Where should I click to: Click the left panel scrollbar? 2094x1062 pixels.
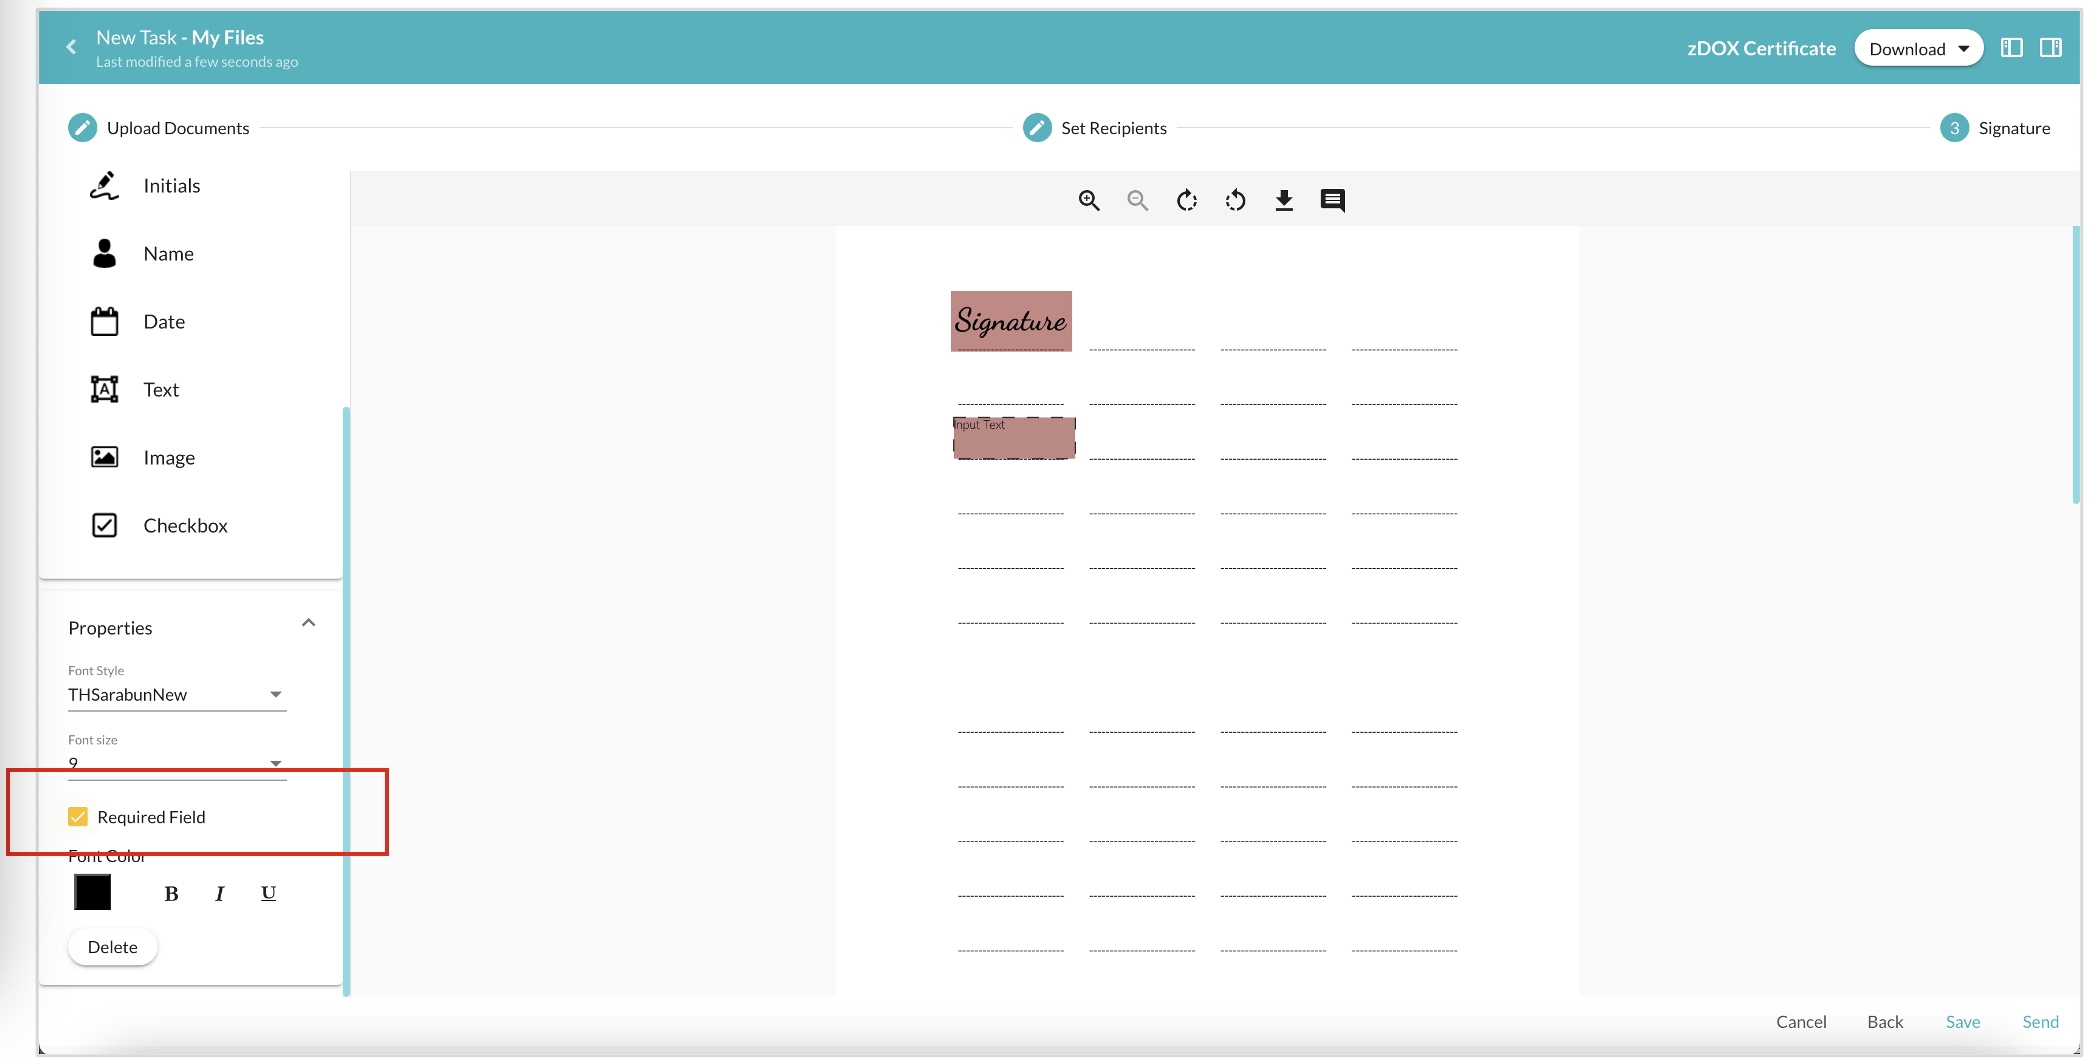click(x=346, y=701)
